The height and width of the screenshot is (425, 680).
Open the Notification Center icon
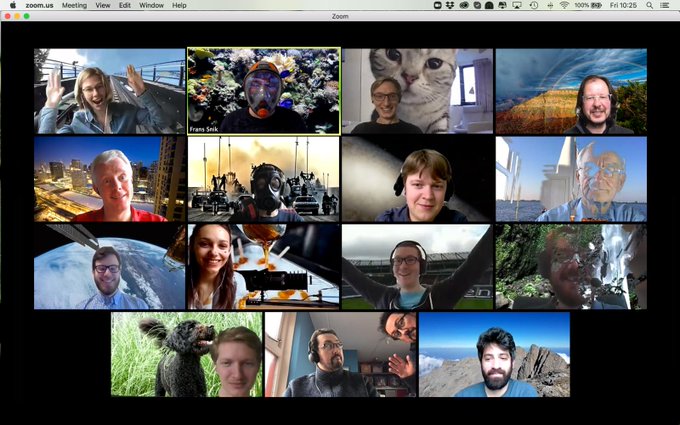[x=665, y=5]
